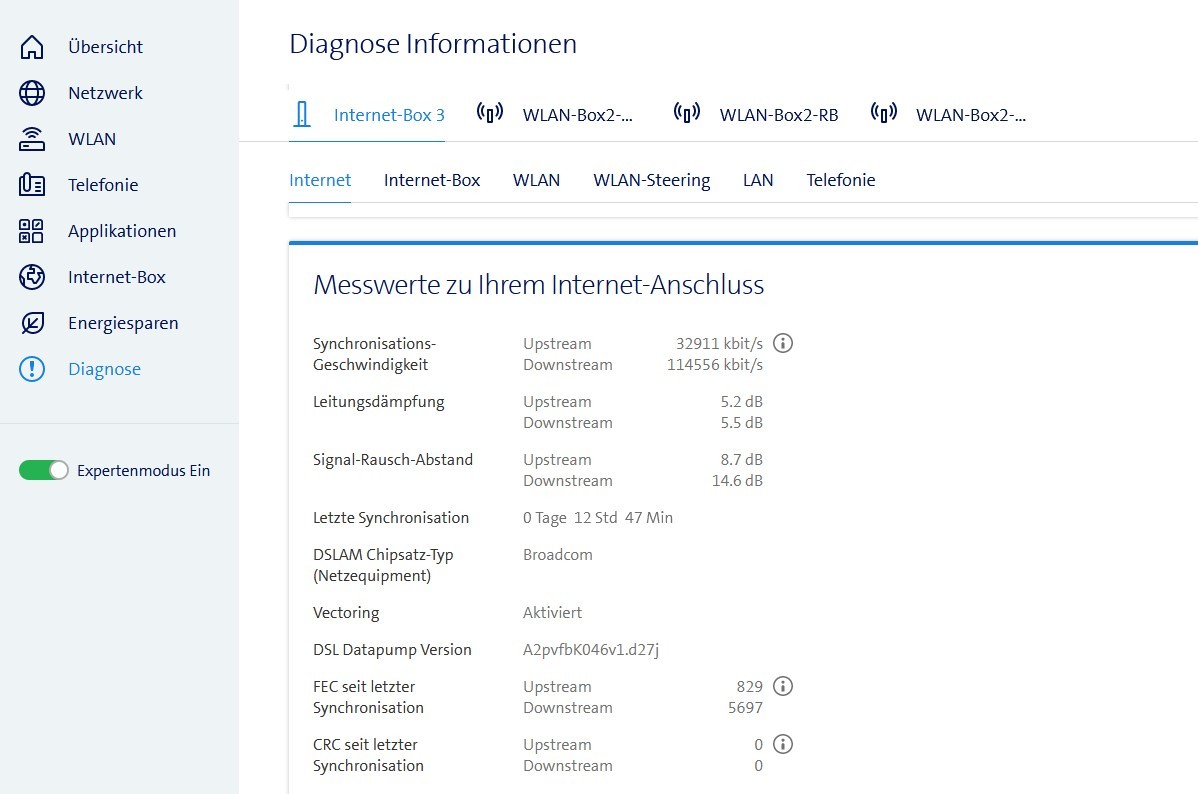This screenshot has width=1198, height=794.
Task: Switch to the WLAN-Steering tab
Action: click(651, 180)
